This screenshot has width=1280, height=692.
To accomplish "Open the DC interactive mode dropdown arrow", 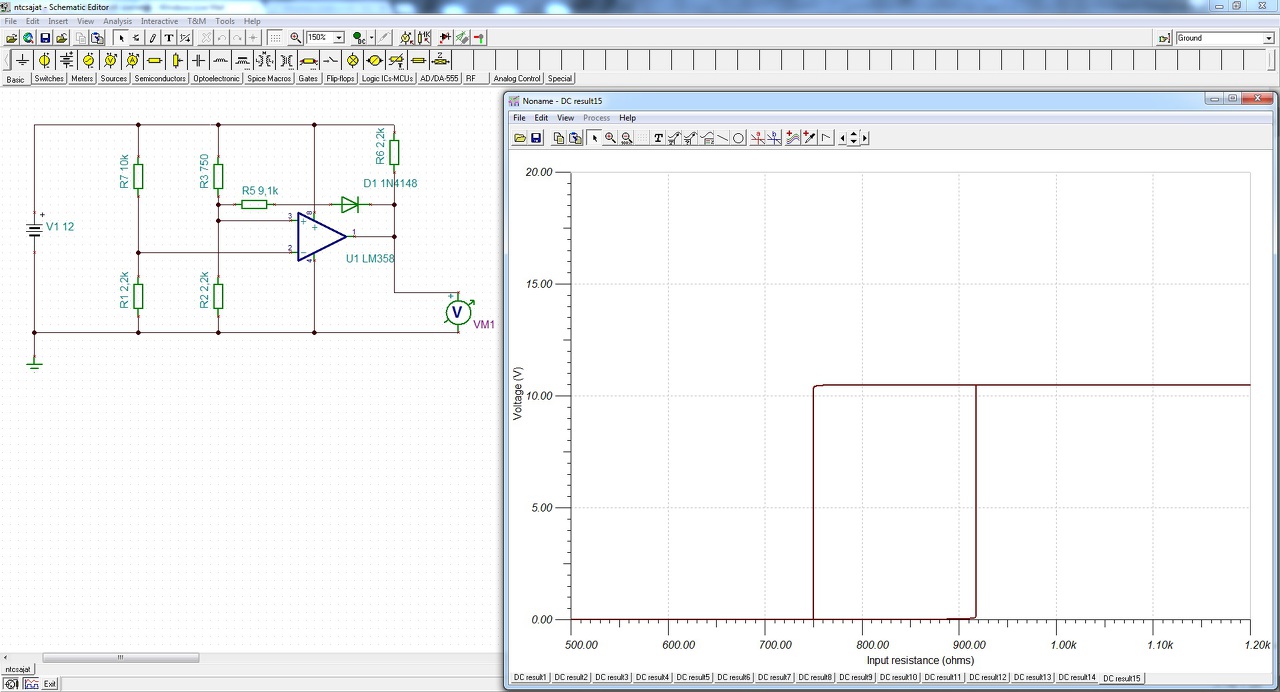I will coord(371,38).
